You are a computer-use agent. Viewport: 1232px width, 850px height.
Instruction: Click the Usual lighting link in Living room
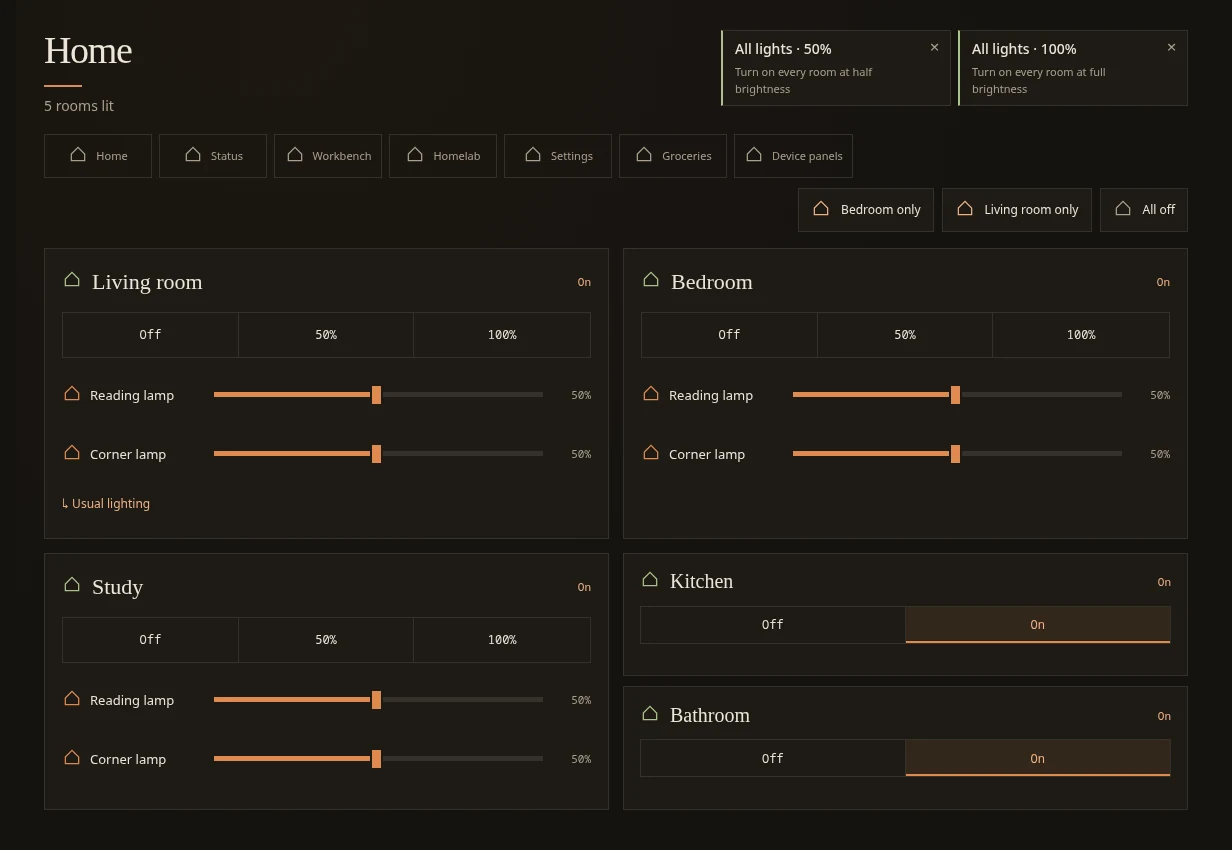pyautogui.click(x=106, y=504)
